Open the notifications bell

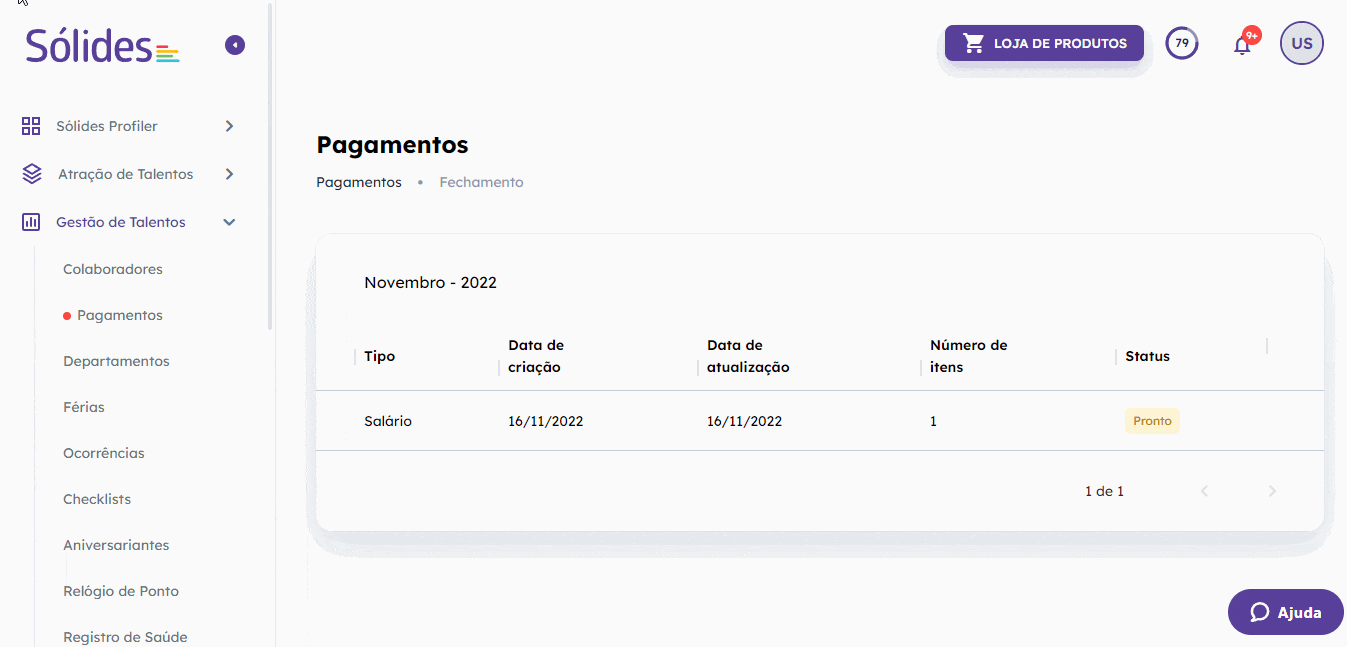1242,44
